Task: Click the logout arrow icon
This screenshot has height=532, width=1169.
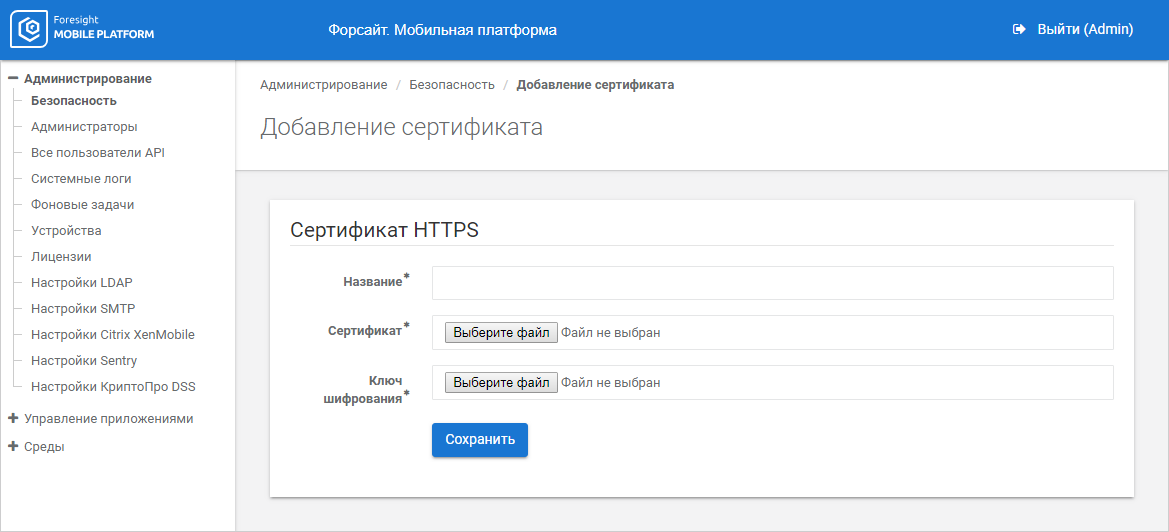Action: [1019, 30]
